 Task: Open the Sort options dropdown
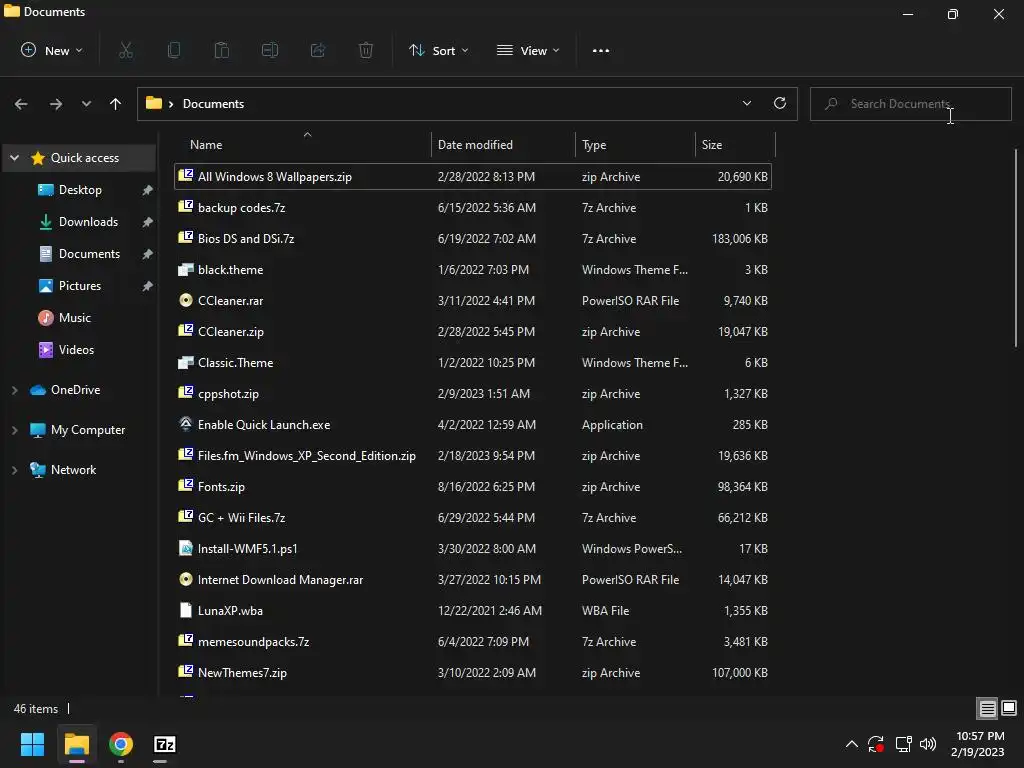438,50
